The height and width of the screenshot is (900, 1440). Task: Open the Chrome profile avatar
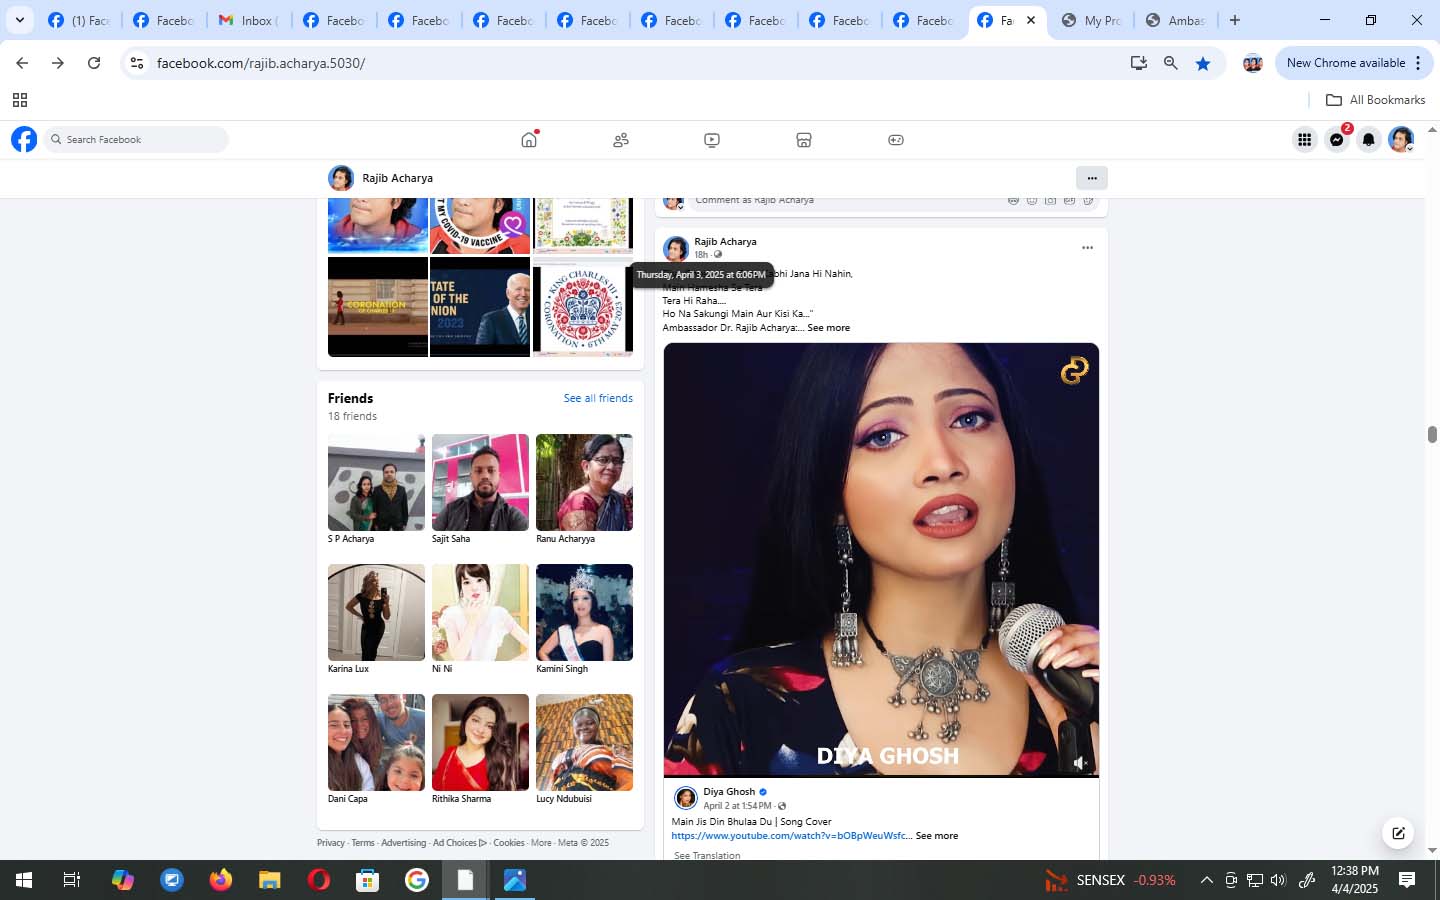(x=1252, y=63)
